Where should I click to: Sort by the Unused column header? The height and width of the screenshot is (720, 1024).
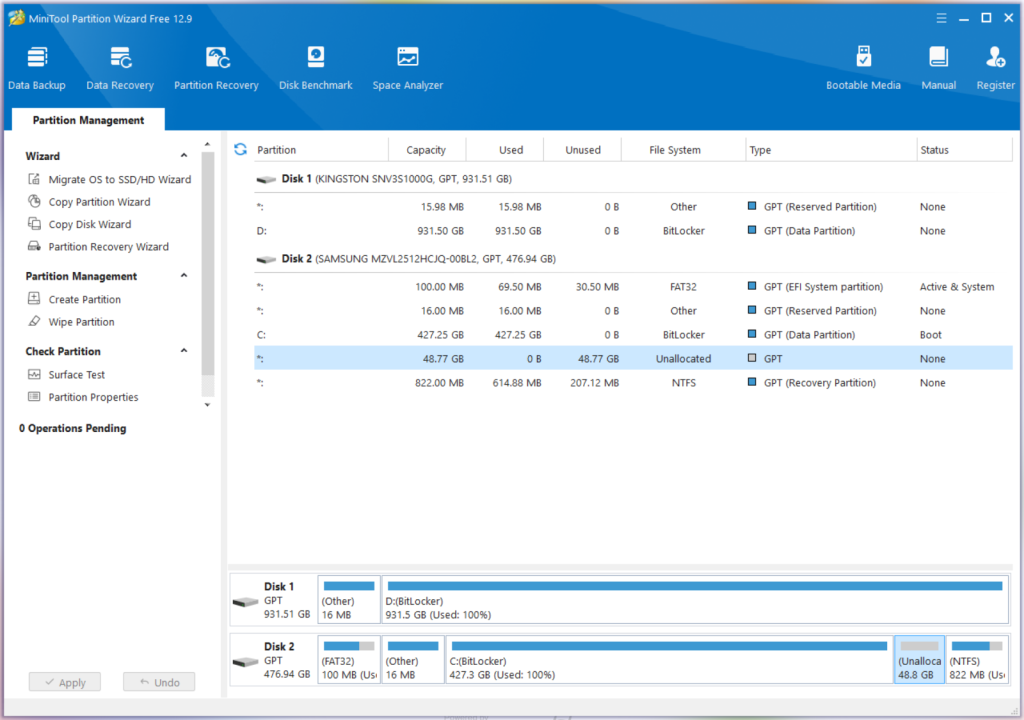583,150
